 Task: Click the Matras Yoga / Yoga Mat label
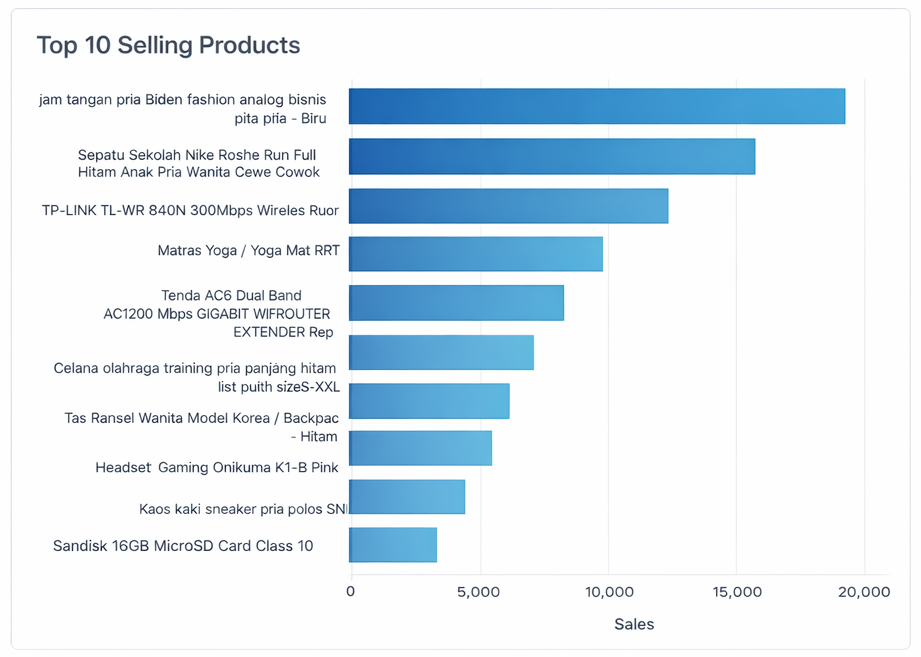(248, 251)
